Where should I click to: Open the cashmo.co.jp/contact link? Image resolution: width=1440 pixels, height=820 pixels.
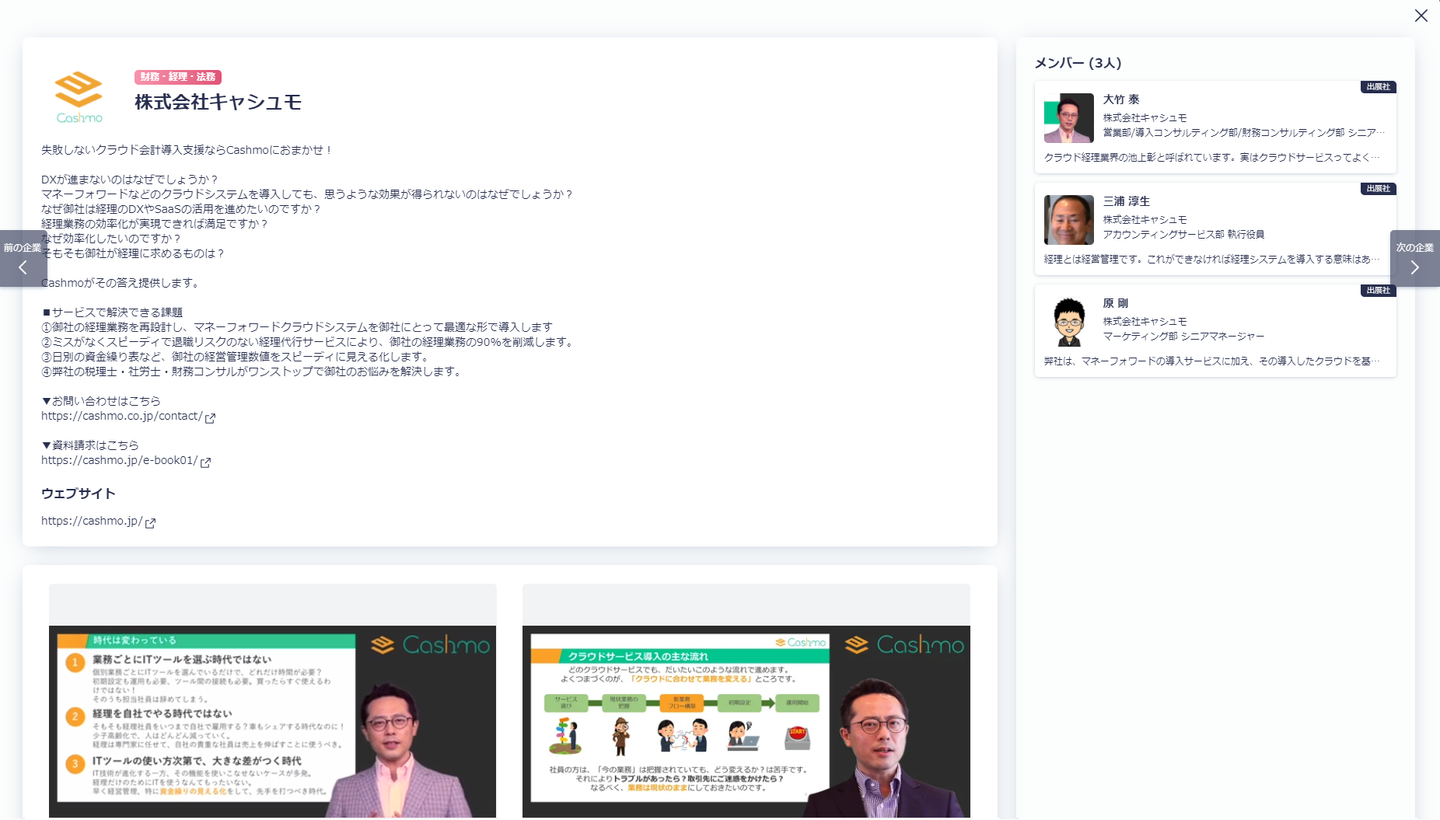coord(122,416)
